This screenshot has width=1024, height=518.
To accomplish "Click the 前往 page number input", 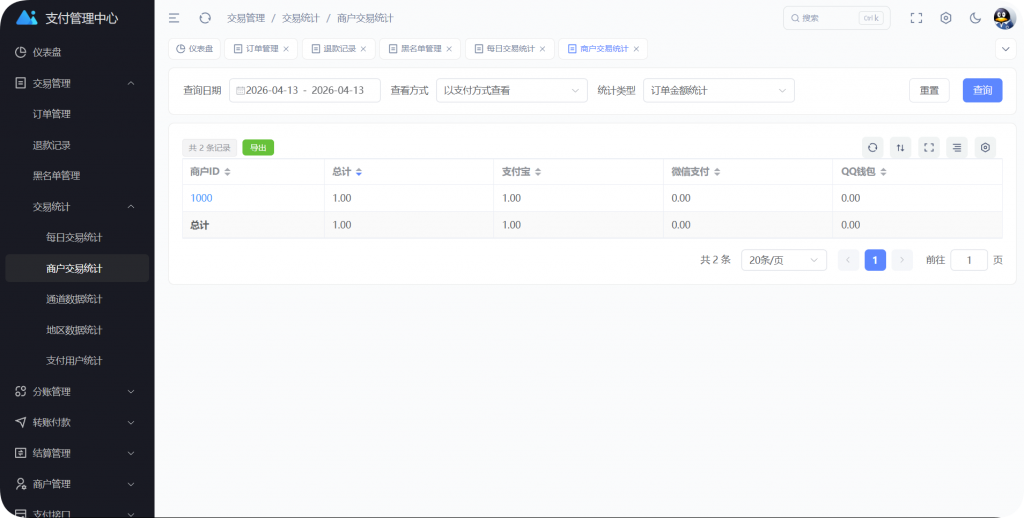I will tap(968, 260).
